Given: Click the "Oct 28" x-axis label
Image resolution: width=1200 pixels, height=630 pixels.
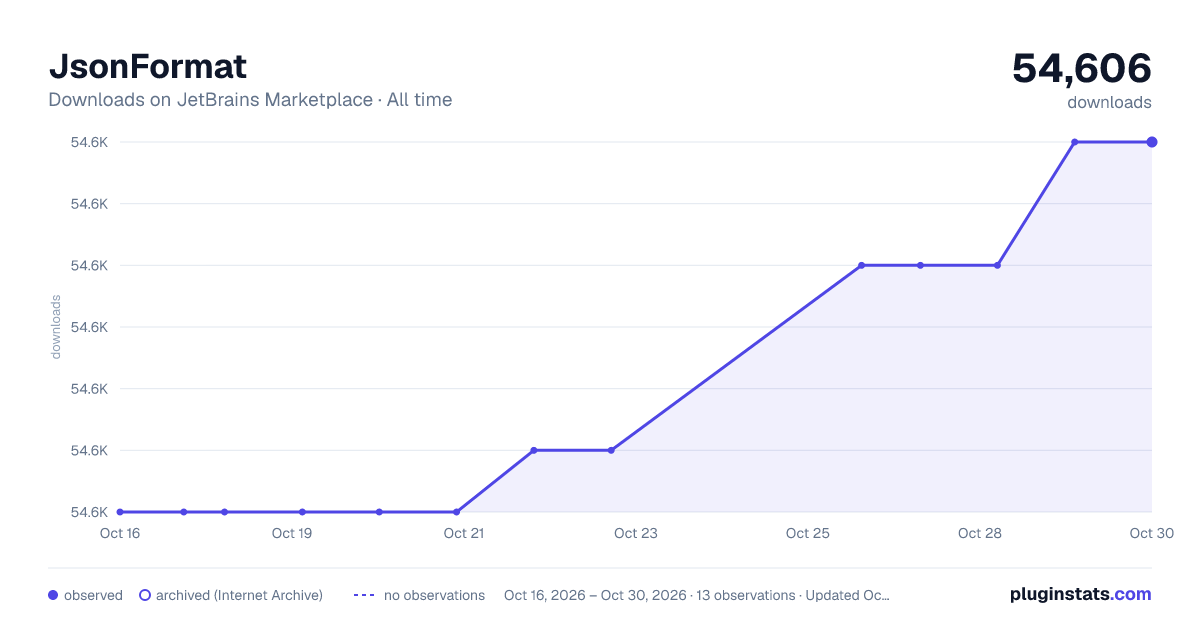Looking at the screenshot, I should pyautogui.click(x=980, y=533).
